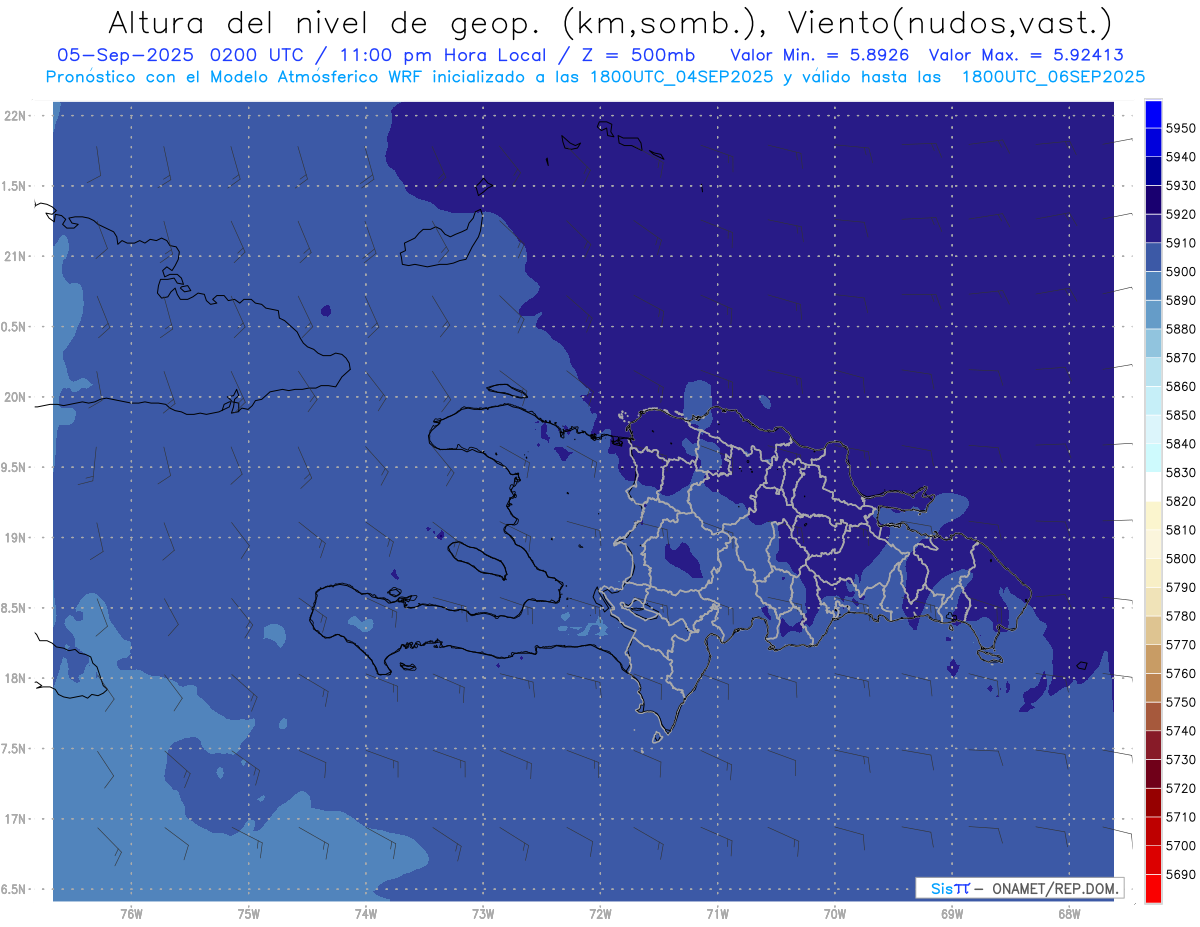This screenshot has width=1200, height=927.
Task: Click the 75W longitude axis label
Action: 249,914
